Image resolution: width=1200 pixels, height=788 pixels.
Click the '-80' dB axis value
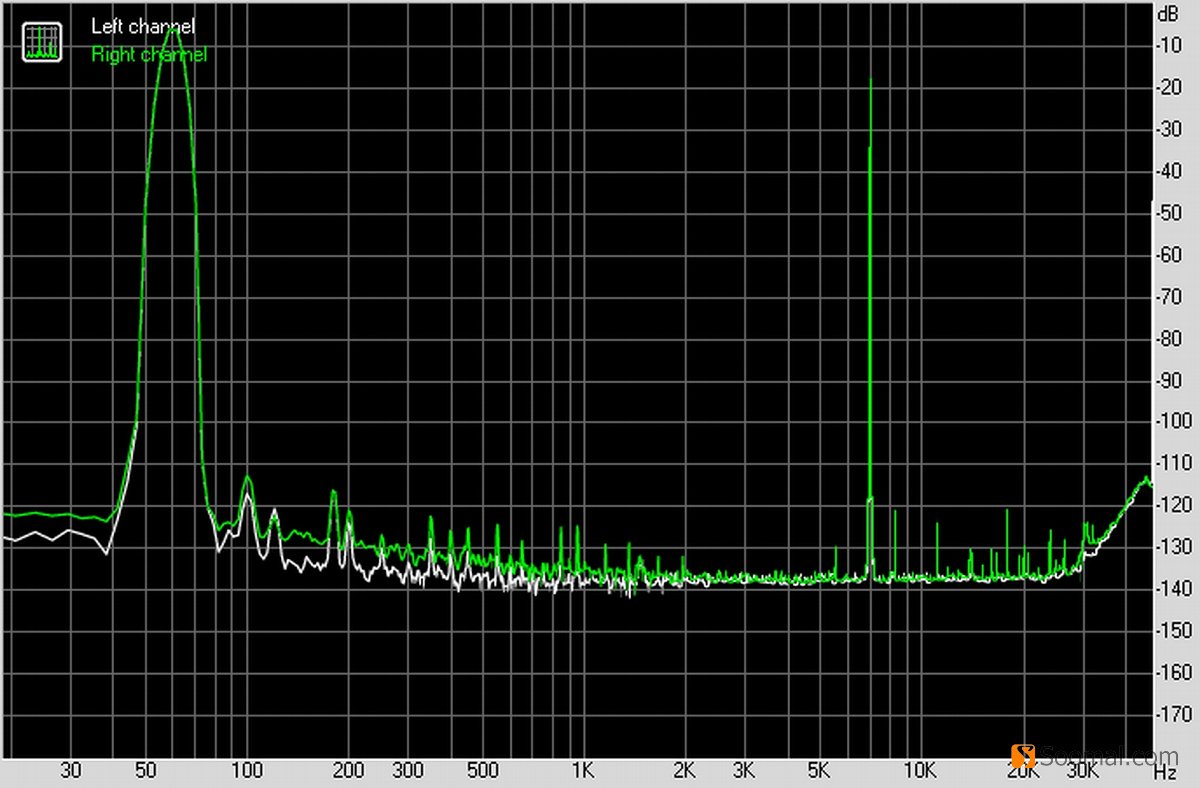tap(1171, 338)
